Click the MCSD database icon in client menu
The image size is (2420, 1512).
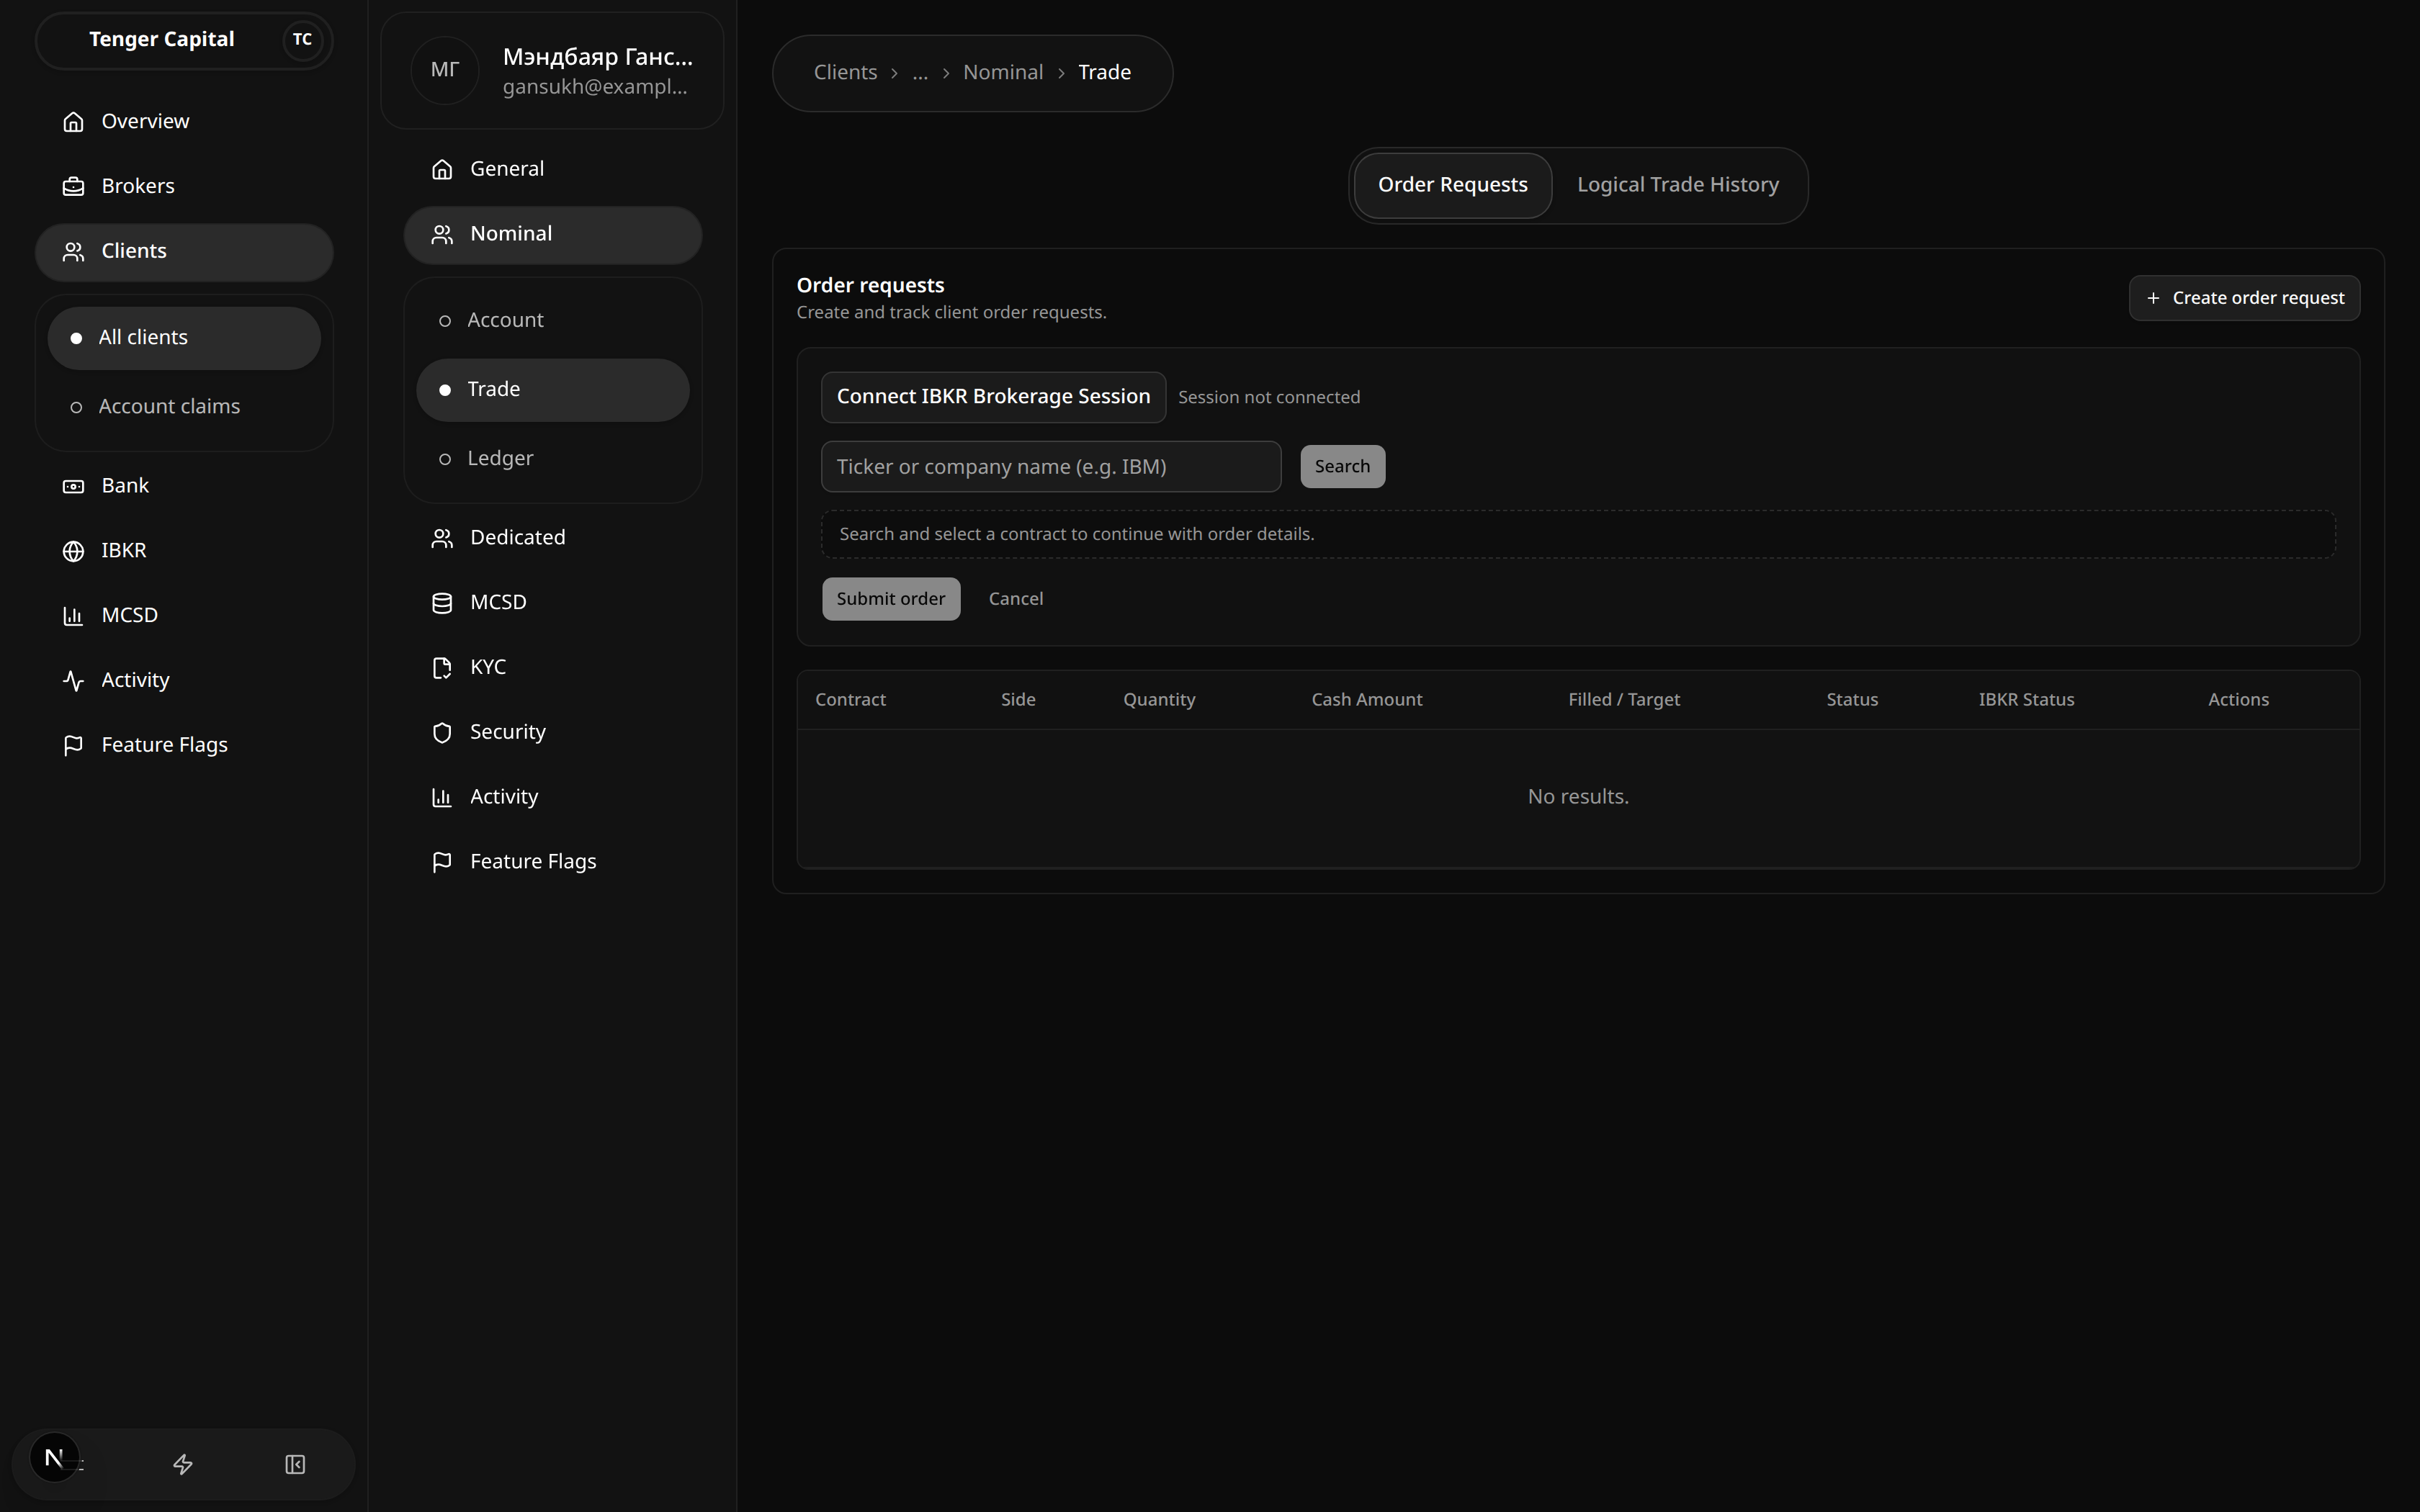point(442,603)
